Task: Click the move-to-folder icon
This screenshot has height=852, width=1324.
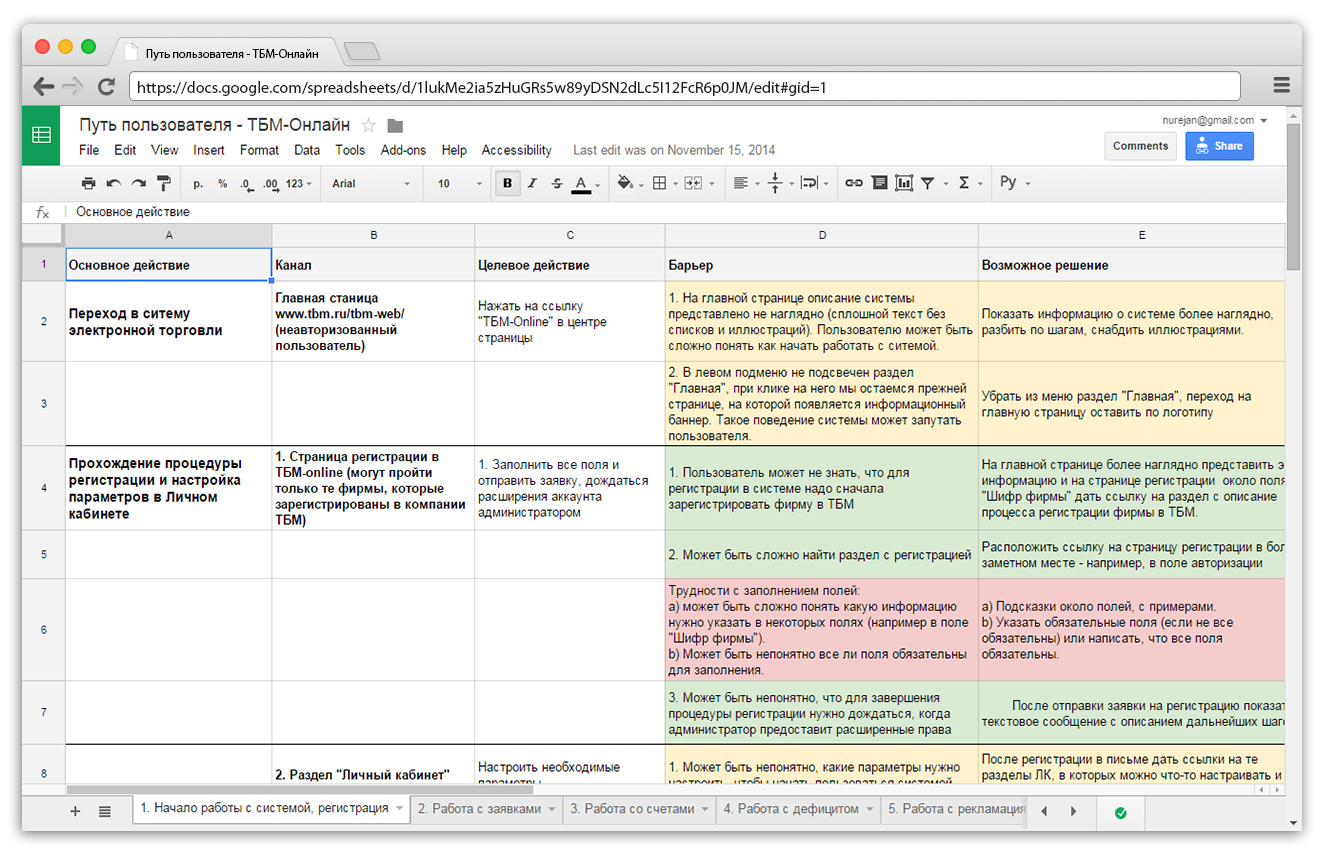Action: tap(395, 126)
